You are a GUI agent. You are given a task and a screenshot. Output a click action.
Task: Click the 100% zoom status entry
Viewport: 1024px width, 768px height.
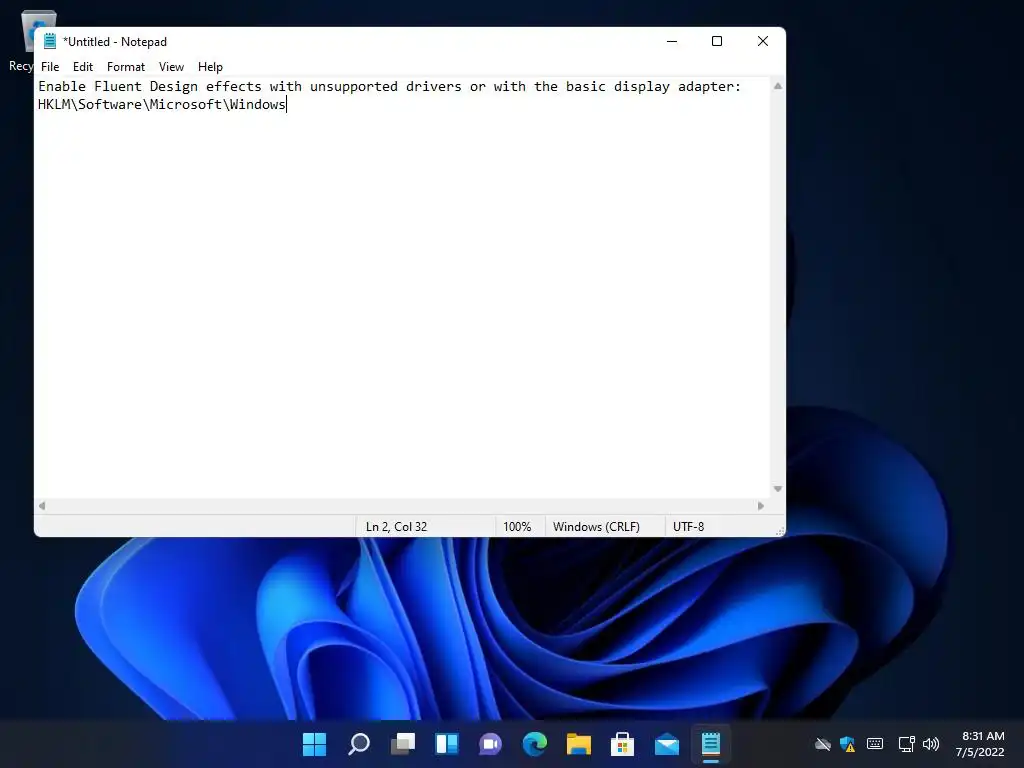click(517, 526)
